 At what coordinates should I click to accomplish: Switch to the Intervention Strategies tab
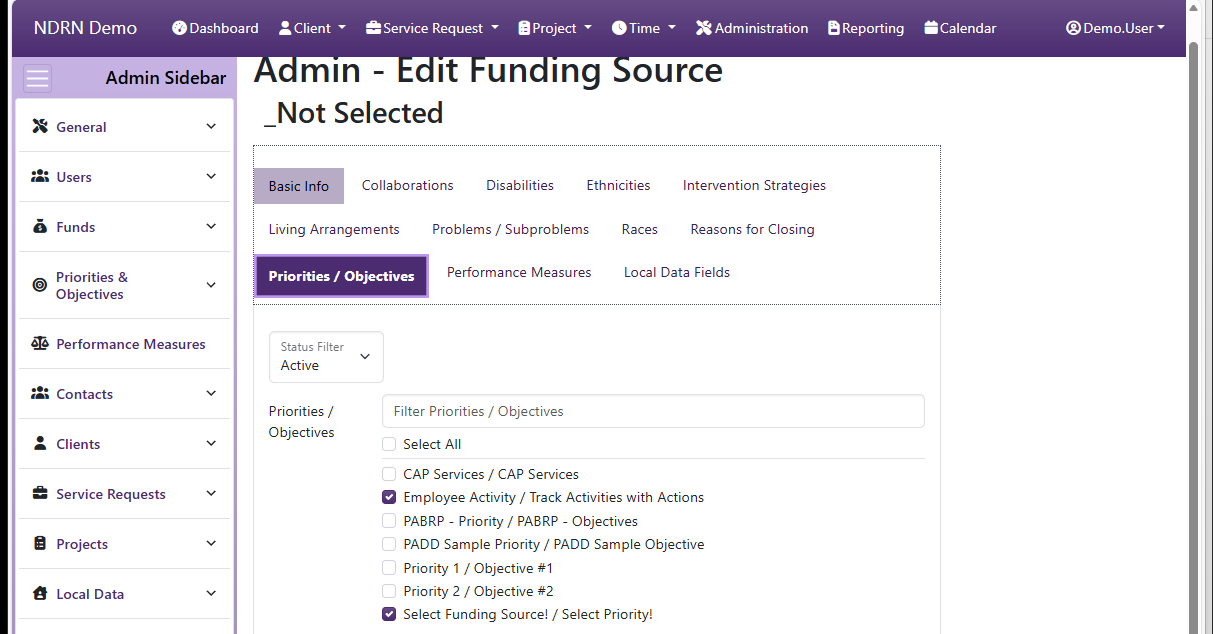pyautogui.click(x=754, y=185)
